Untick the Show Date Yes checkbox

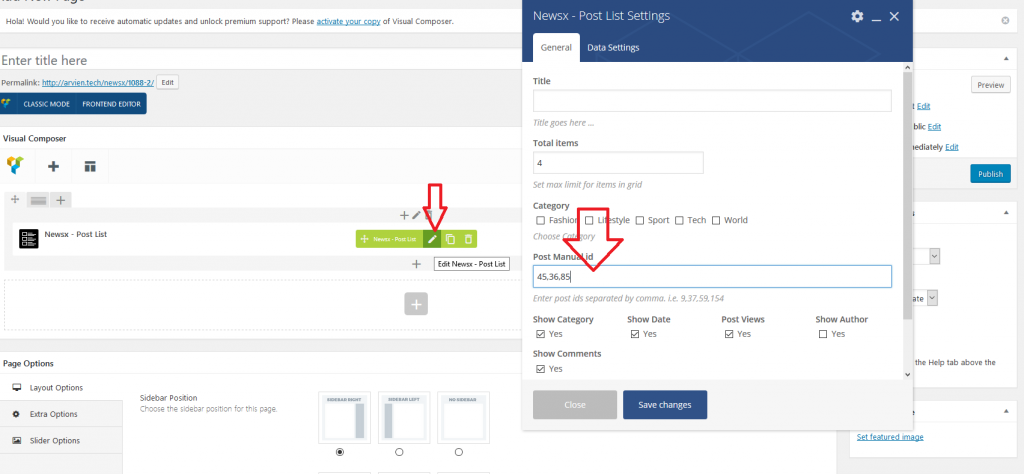(x=635, y=334)
